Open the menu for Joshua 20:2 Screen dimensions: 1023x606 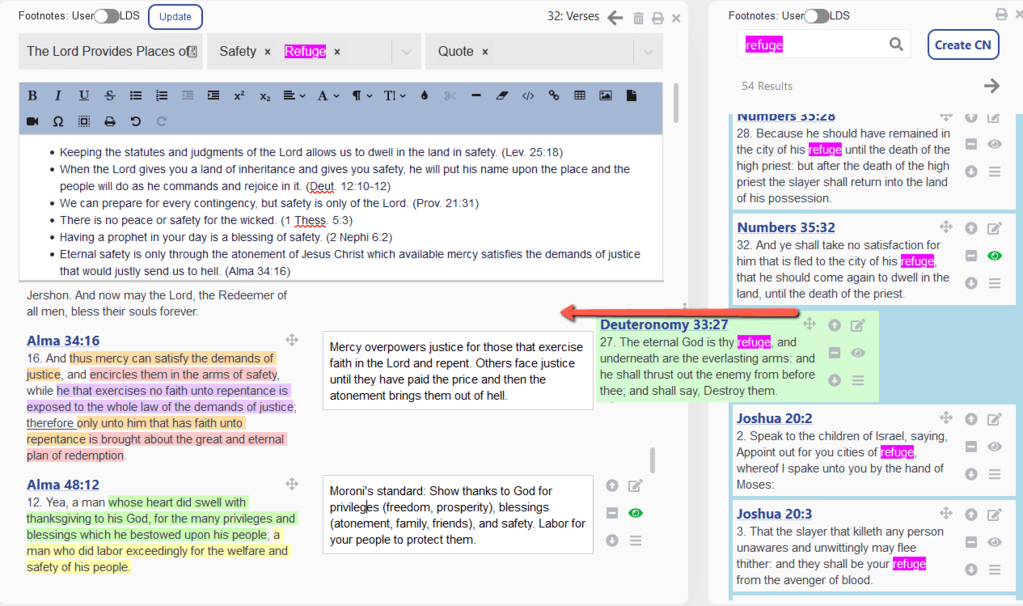pos(994,474)
